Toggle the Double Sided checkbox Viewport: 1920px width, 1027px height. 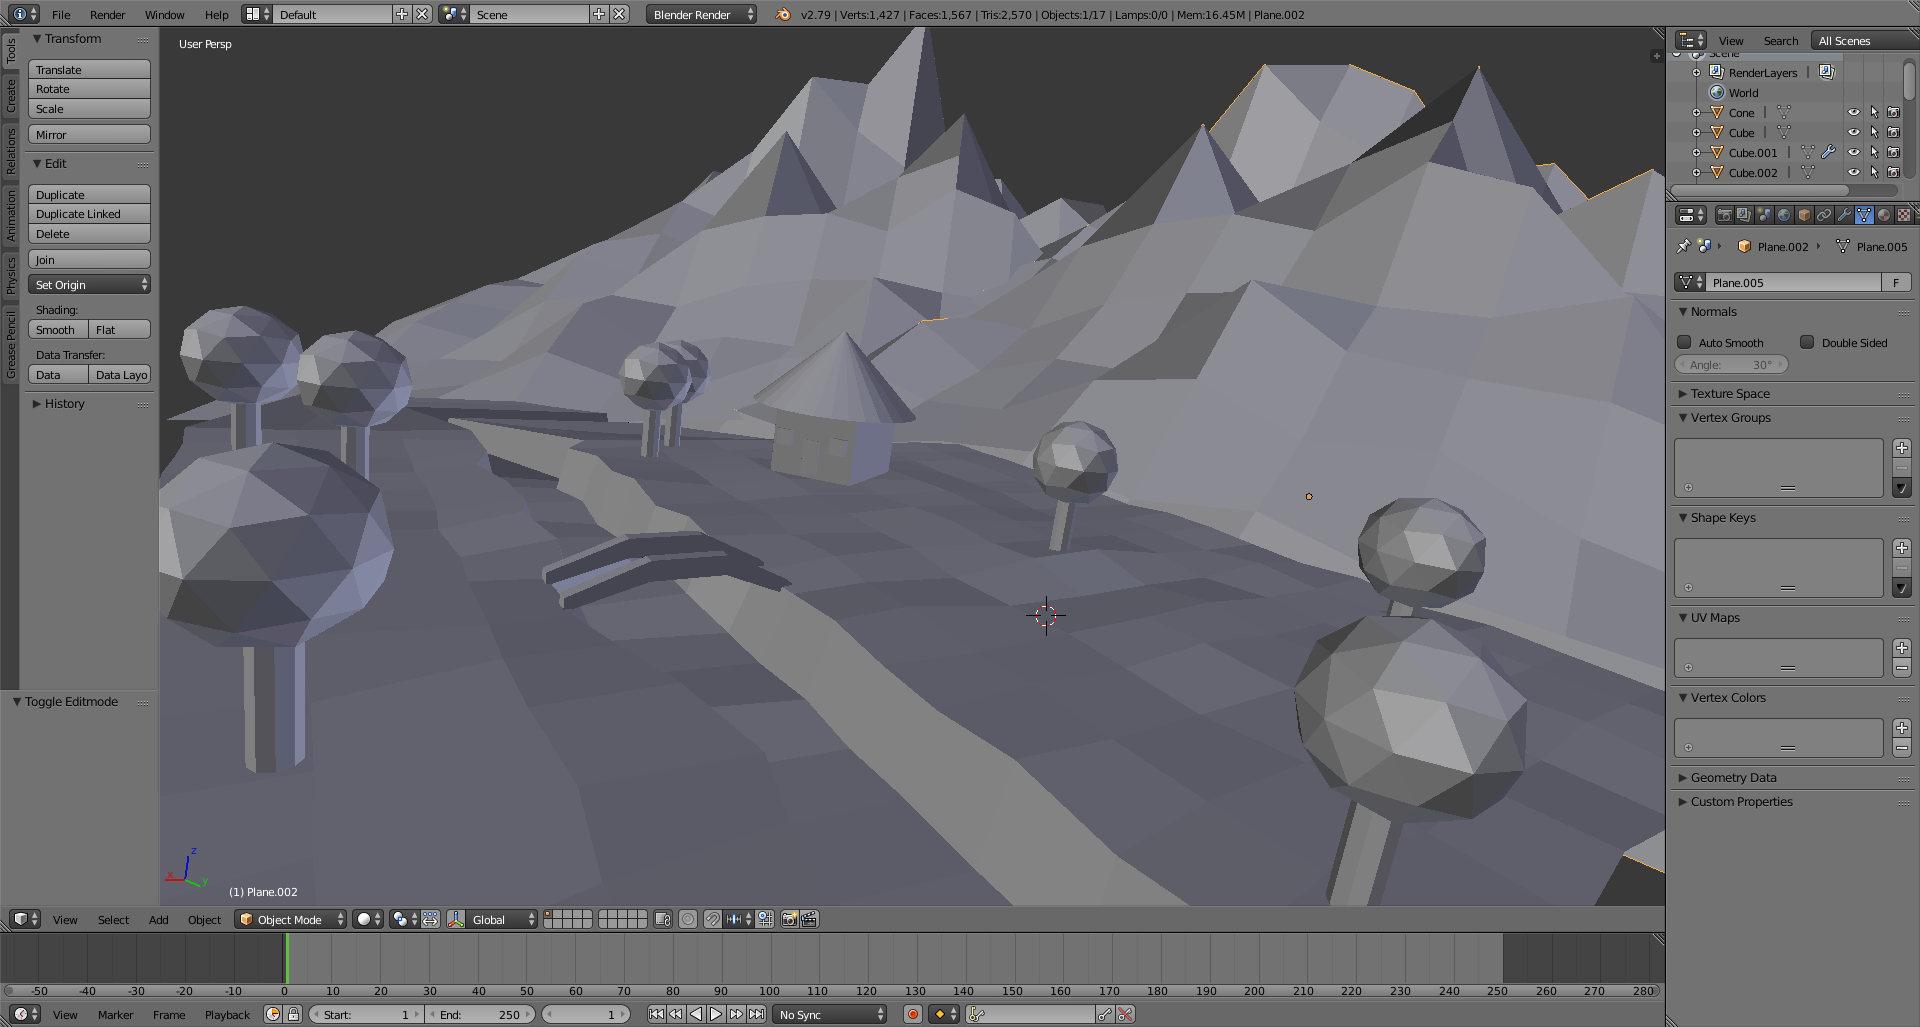coord(1807,342)
